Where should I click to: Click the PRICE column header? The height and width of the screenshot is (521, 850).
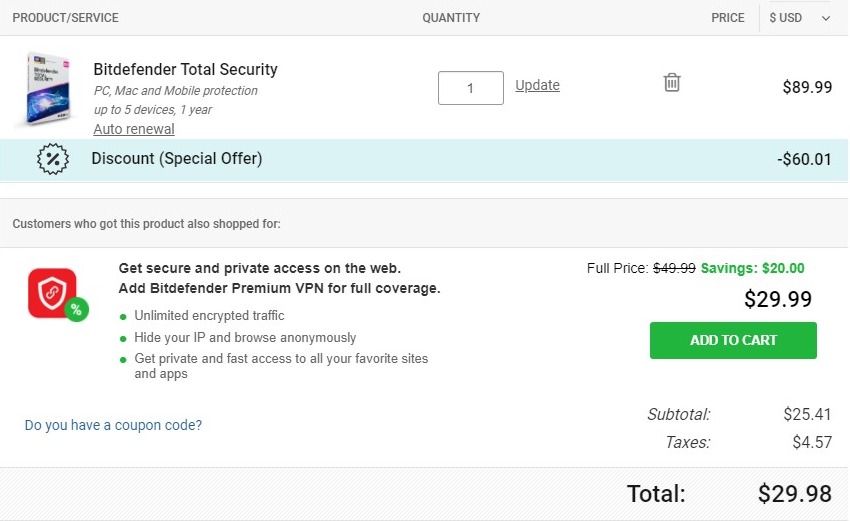tap(727, 18)
